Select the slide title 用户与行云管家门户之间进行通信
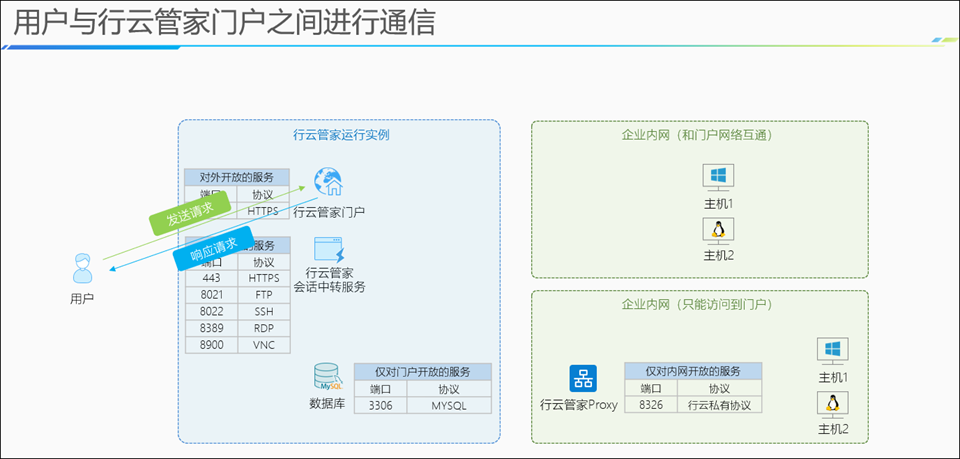960x459 pixels. pos(225,21)
